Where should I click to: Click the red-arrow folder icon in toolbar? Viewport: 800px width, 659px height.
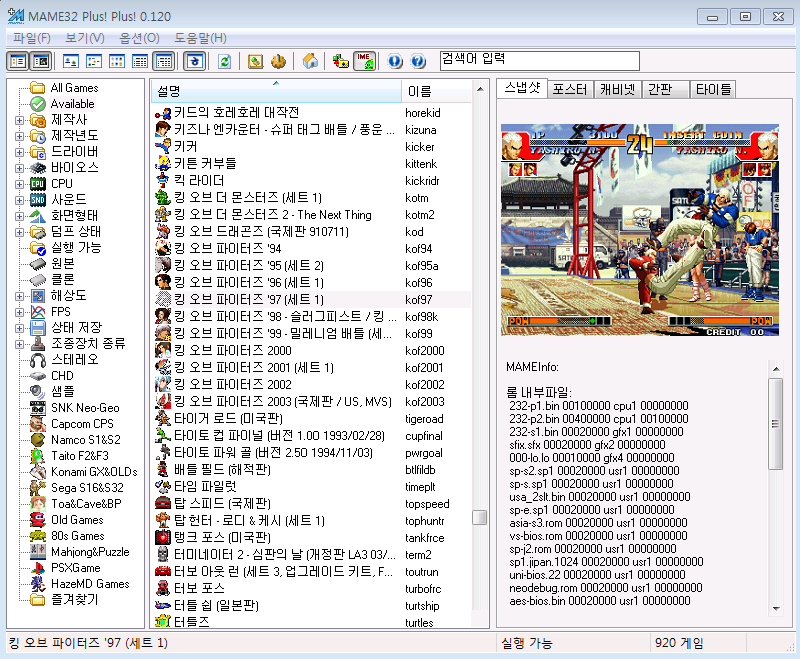pos(340,62)
